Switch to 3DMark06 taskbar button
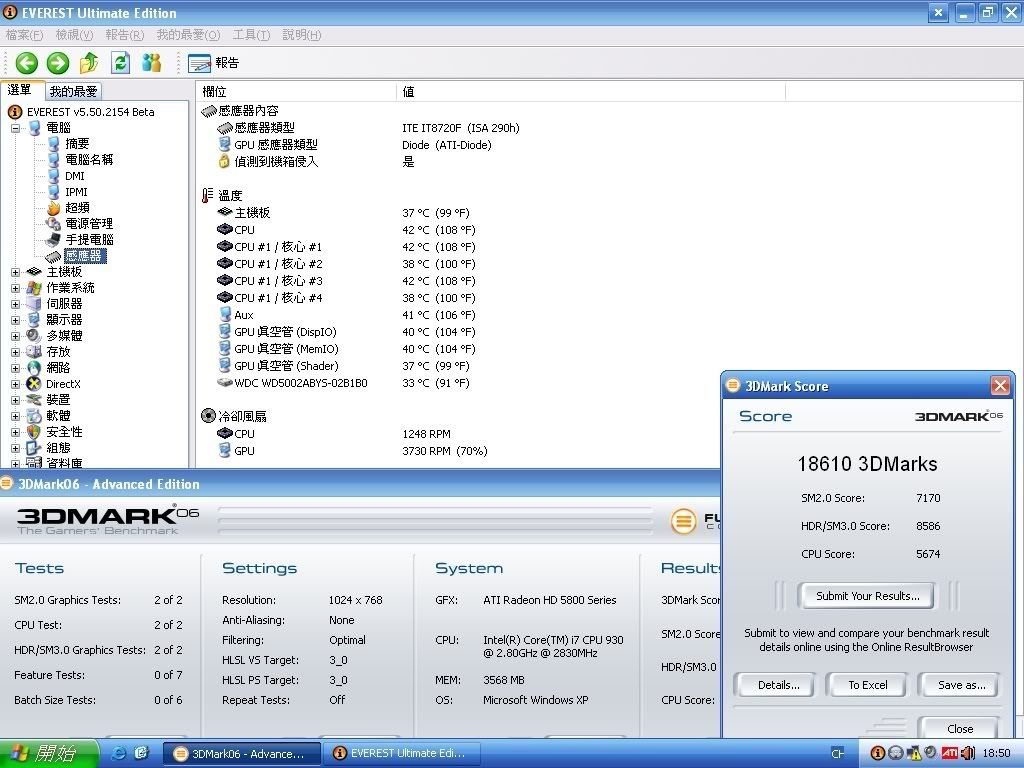Viewport: 1024px width, 768px height. click(241, 754)
